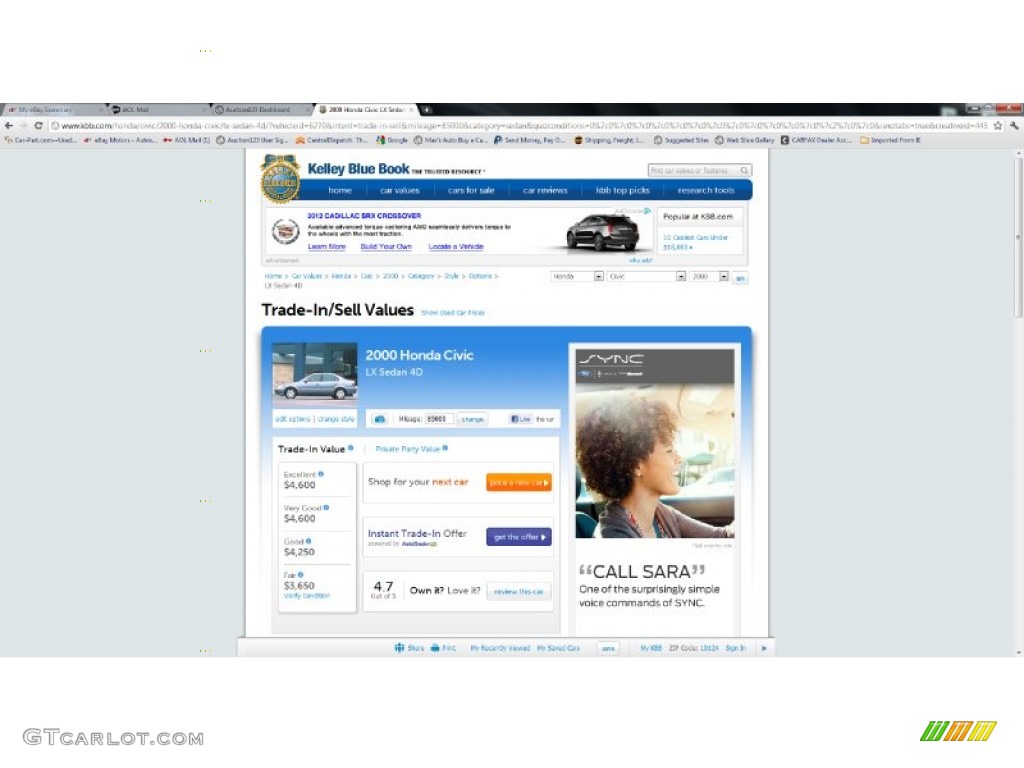Open the car values menu item
This screenshot has height=768, width=1024.
(400, 191)
